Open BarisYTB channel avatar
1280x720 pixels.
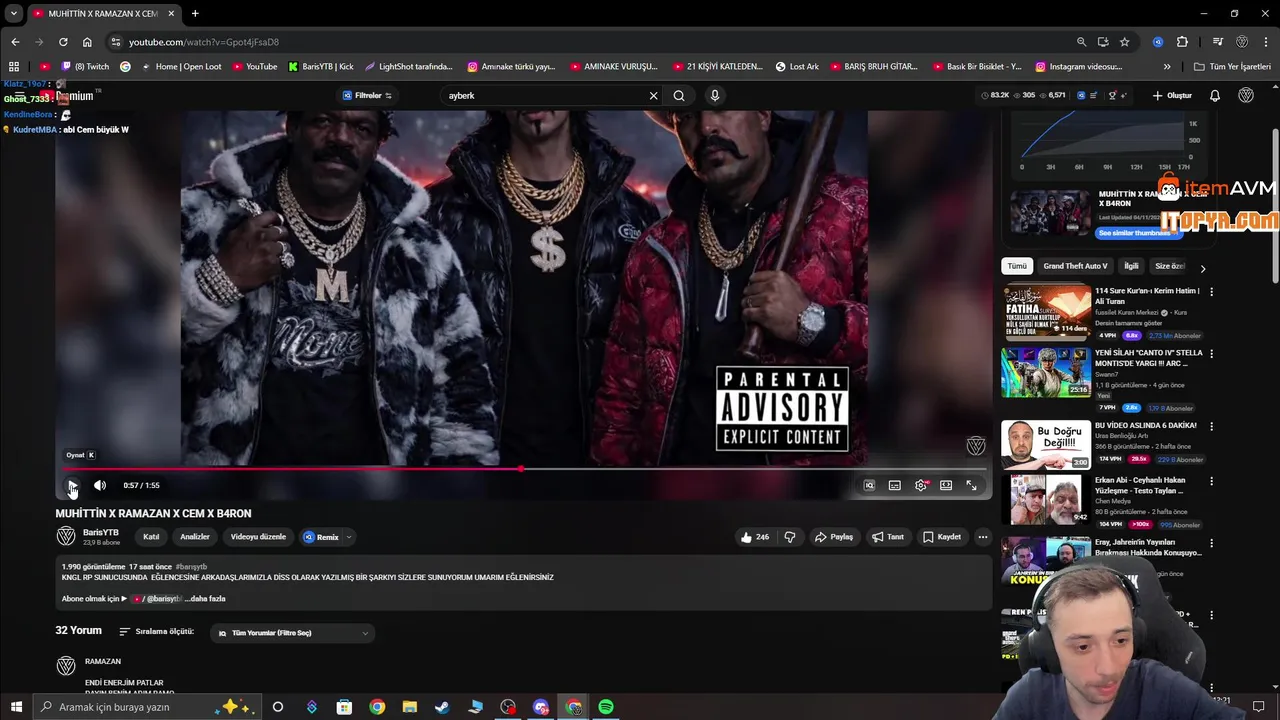pos(66,536)
